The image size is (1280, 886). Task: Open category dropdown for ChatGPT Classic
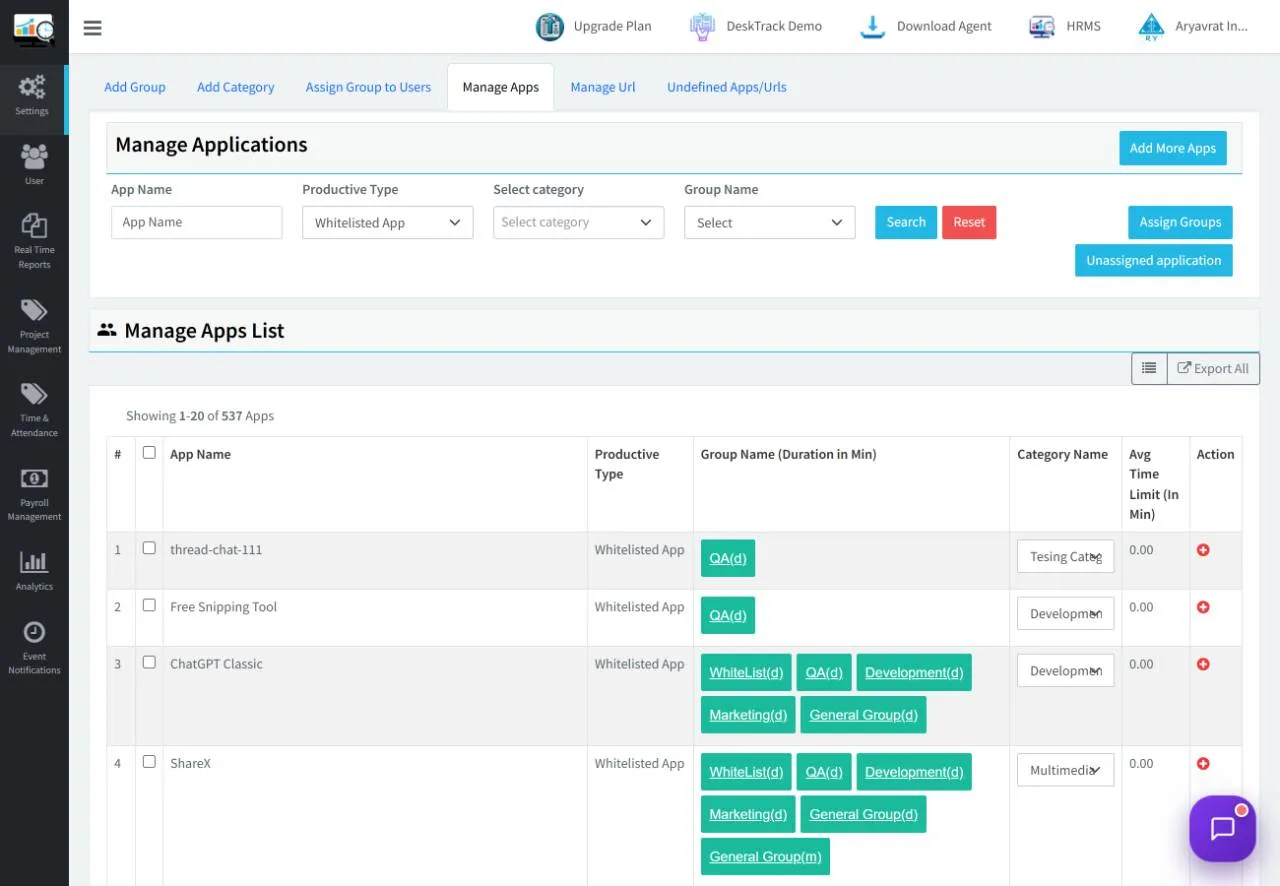[1066, 671]
